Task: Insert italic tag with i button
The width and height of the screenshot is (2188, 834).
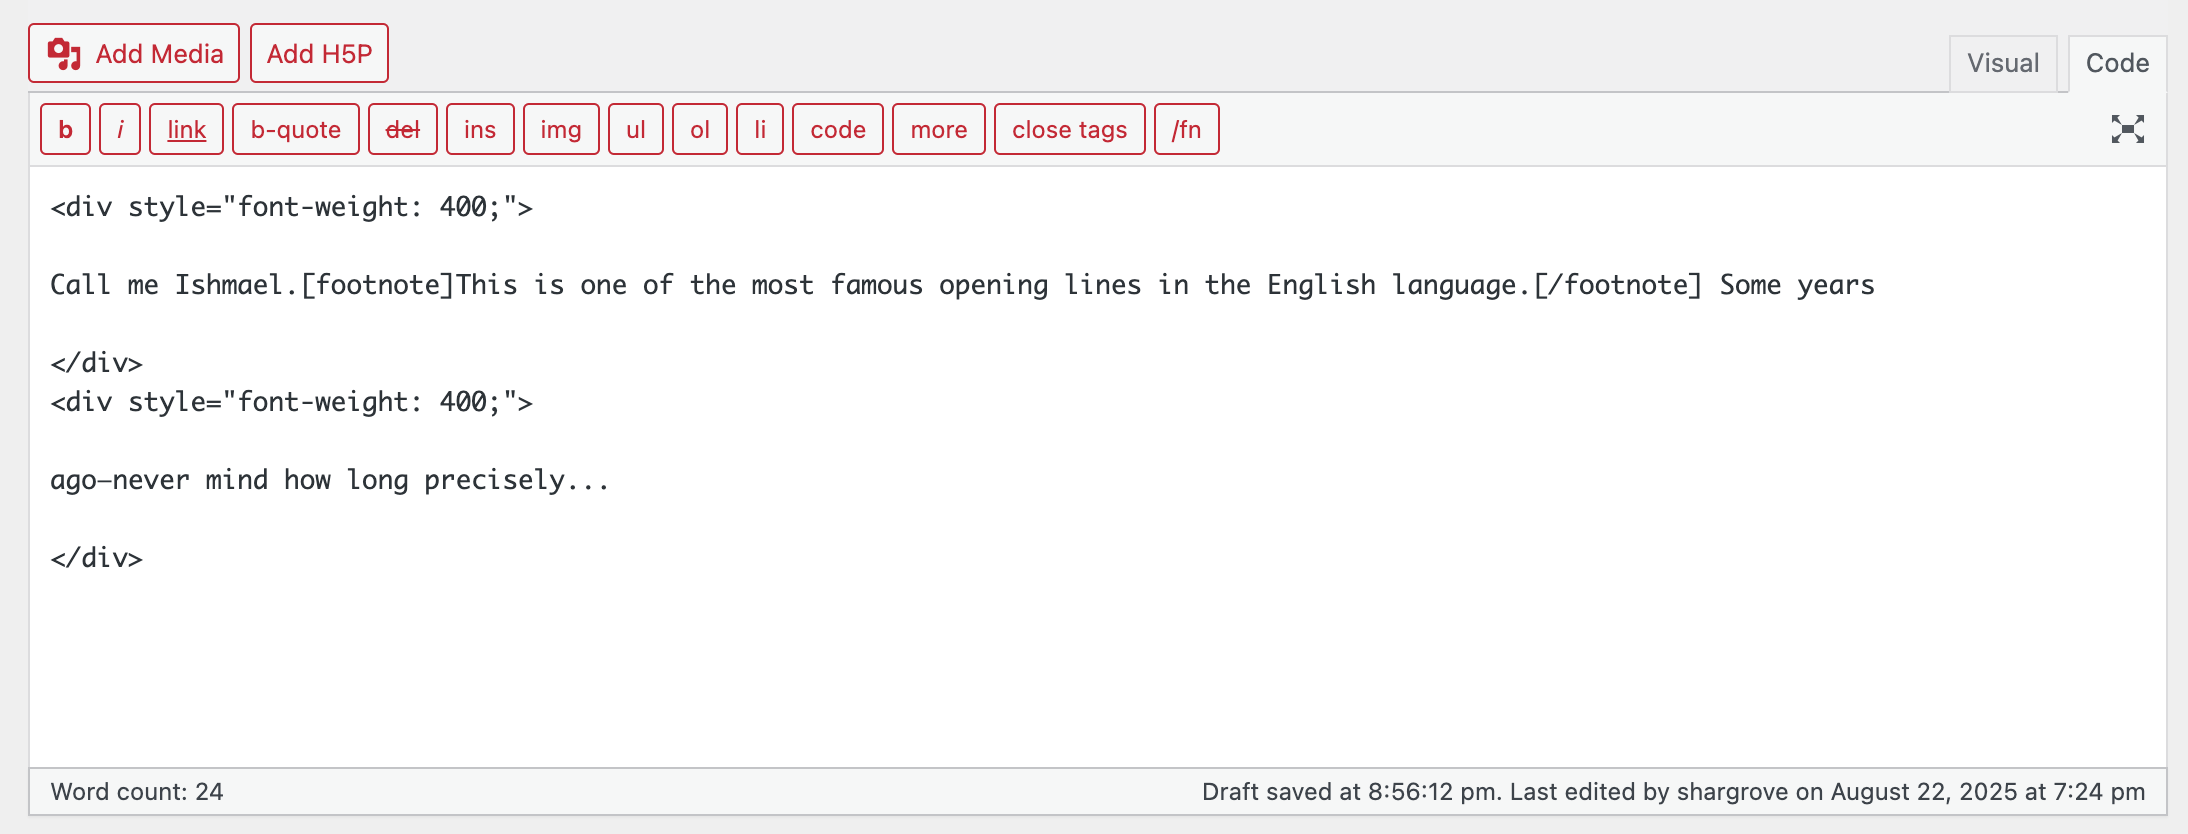Action: pos(120,130)
